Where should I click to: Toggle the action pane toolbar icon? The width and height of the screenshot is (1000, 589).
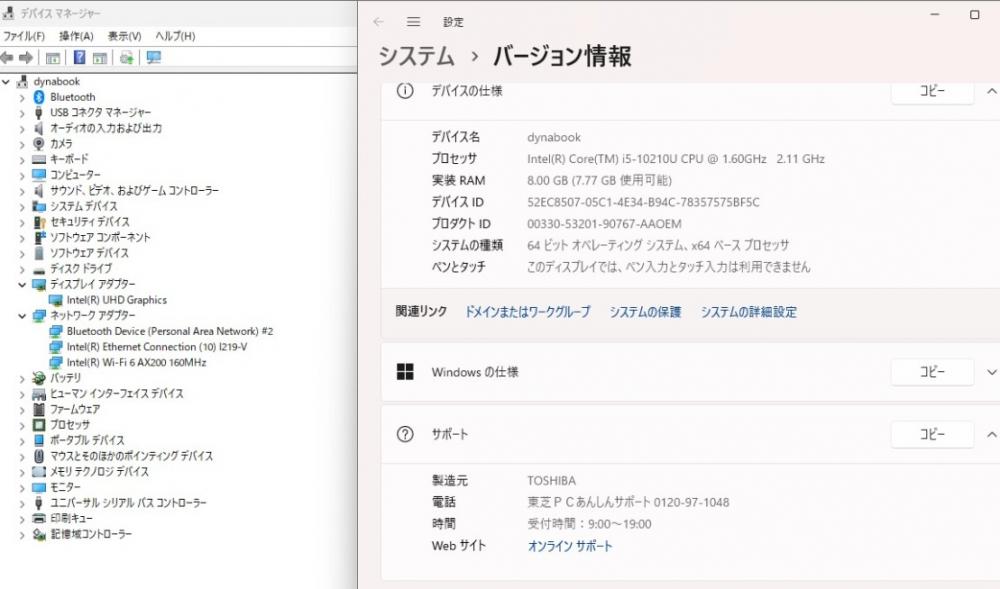[100, 58]
